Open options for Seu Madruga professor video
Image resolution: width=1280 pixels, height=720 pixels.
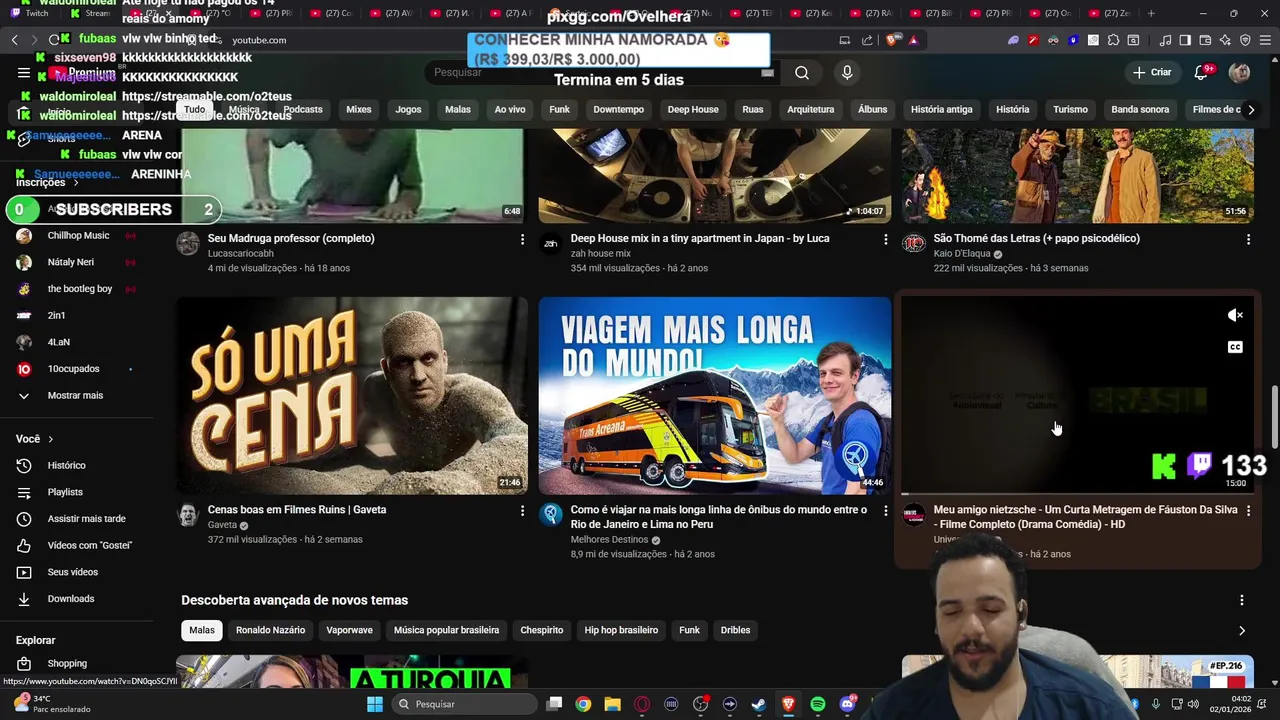coord(522,239)
